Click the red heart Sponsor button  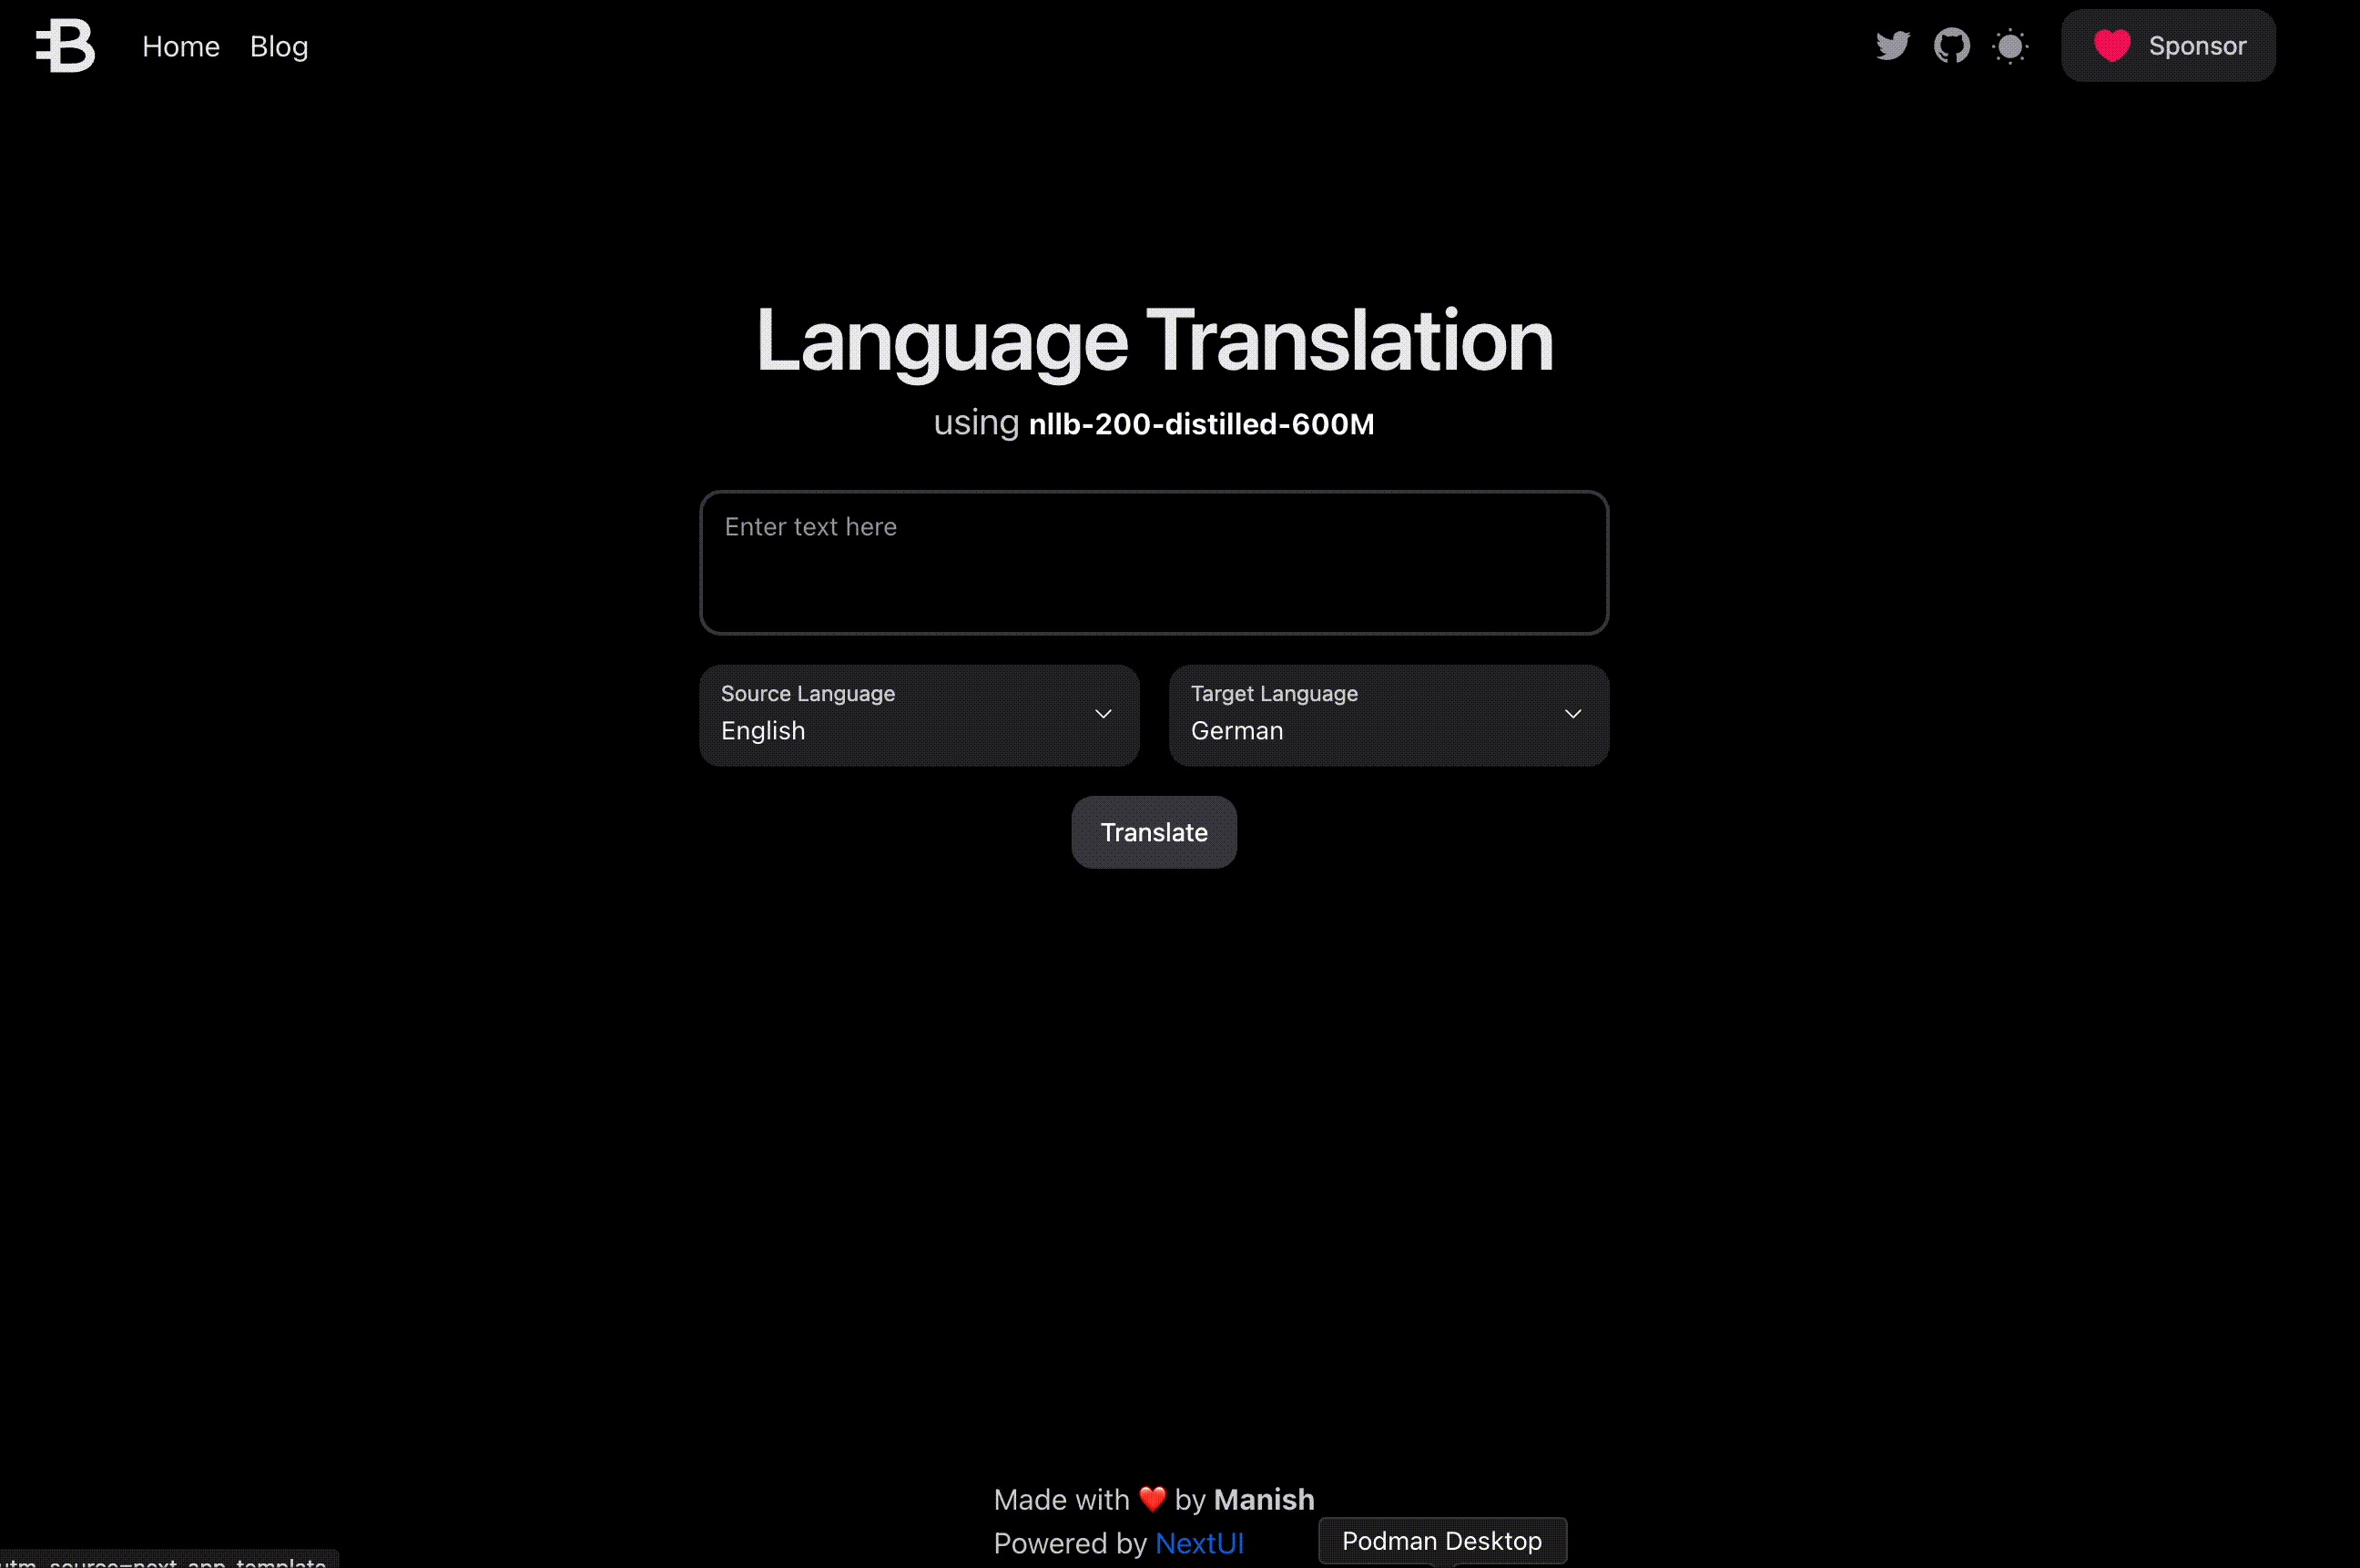point(2168,46)
